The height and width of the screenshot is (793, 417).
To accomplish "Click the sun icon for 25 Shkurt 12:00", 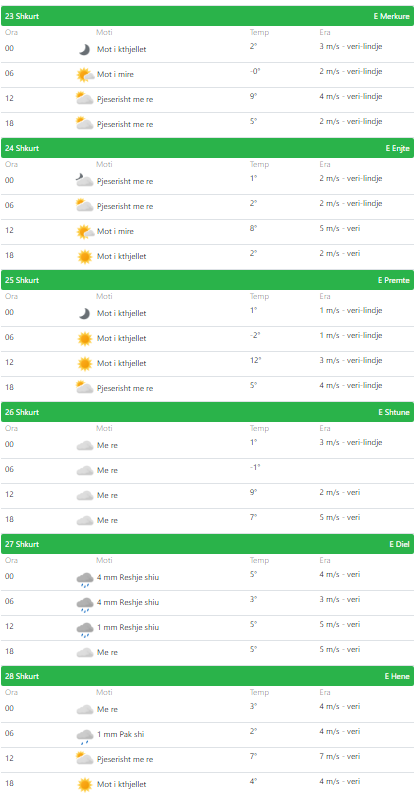I will pyautogui.click(x=85, y=364).
